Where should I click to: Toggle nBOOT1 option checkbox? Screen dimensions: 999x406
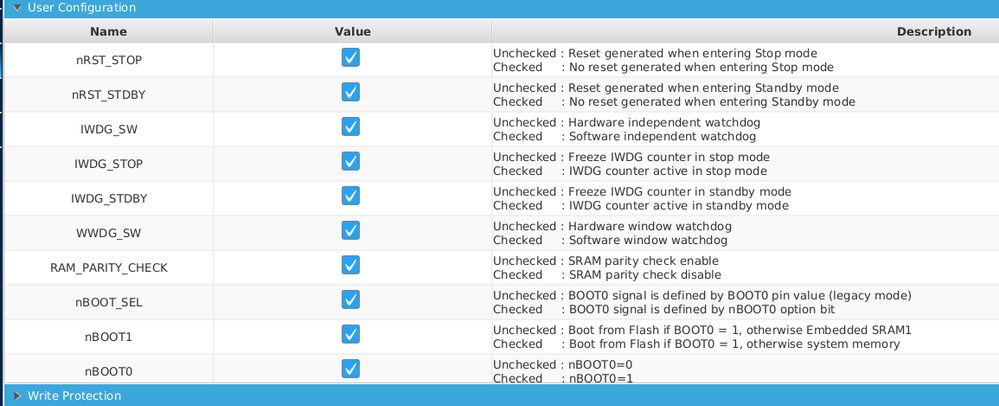(x=350, y=334)
